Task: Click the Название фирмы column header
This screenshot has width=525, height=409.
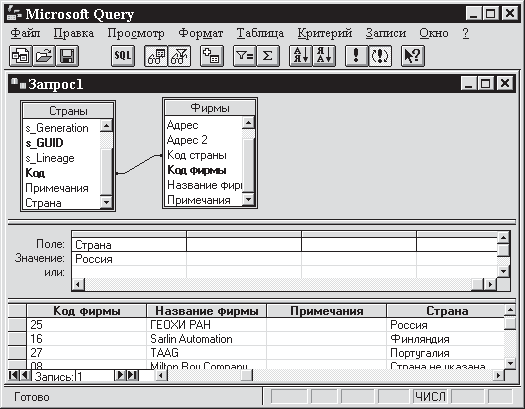Action: [x=207, y=311]
